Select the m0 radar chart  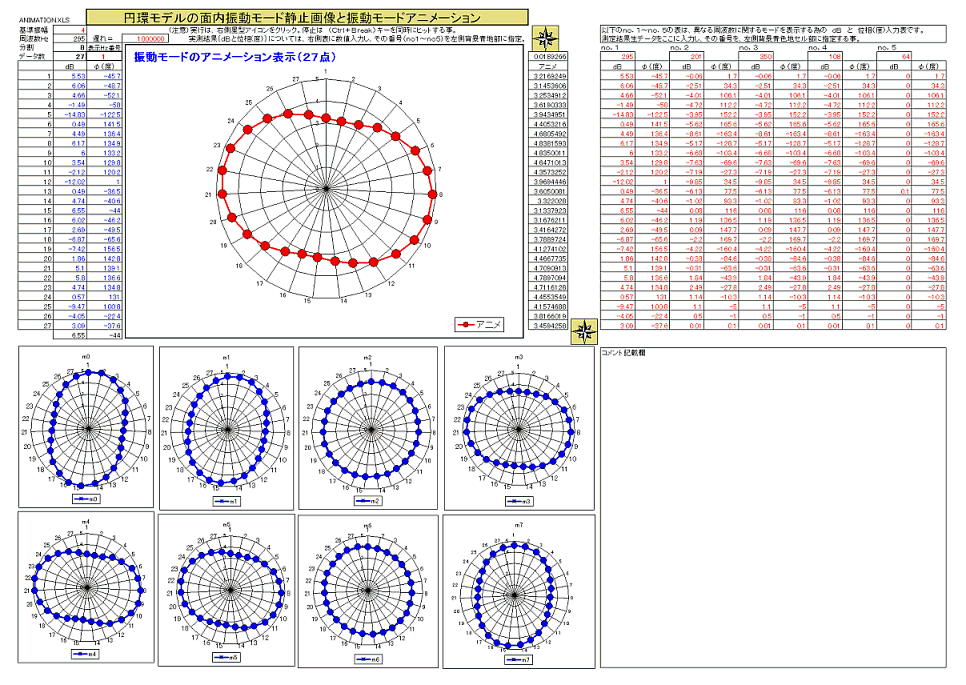pos(86,424)
